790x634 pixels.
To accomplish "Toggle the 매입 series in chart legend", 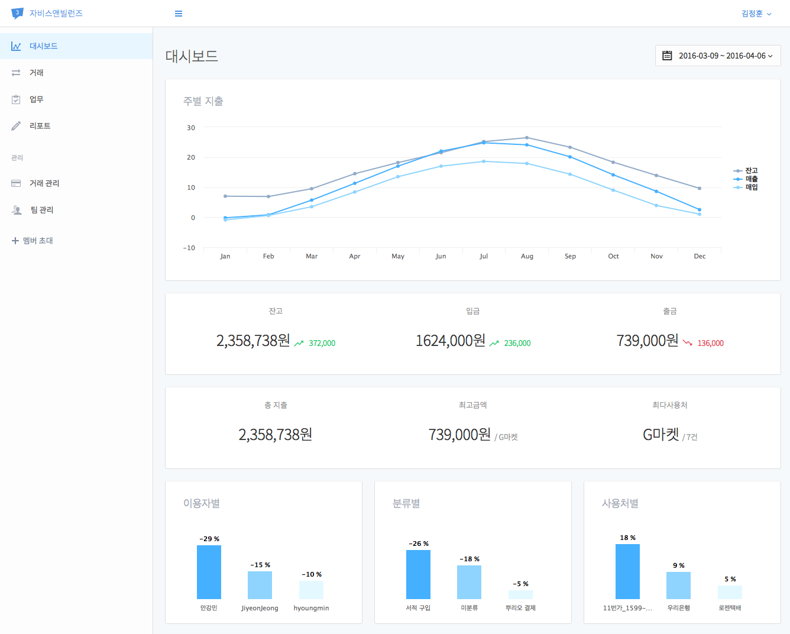I will pyautogui.click(x=745, y=187).
